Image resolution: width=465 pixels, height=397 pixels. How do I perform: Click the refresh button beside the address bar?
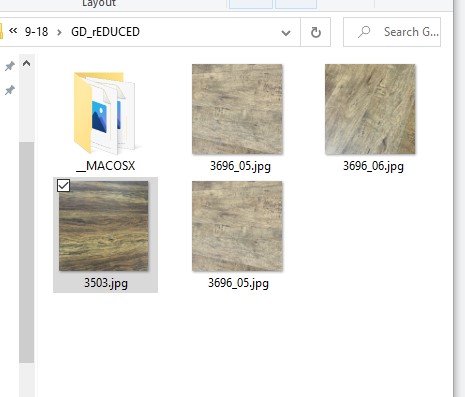coord(315,32)
